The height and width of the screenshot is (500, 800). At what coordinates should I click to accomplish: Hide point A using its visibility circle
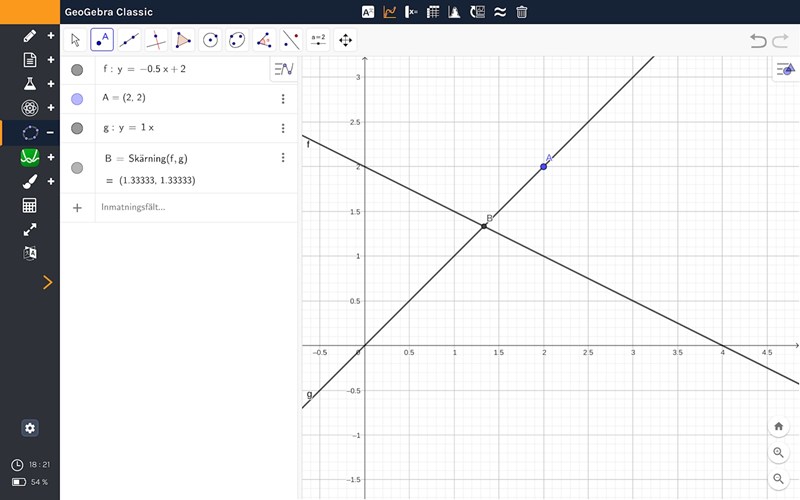[77, 99]
